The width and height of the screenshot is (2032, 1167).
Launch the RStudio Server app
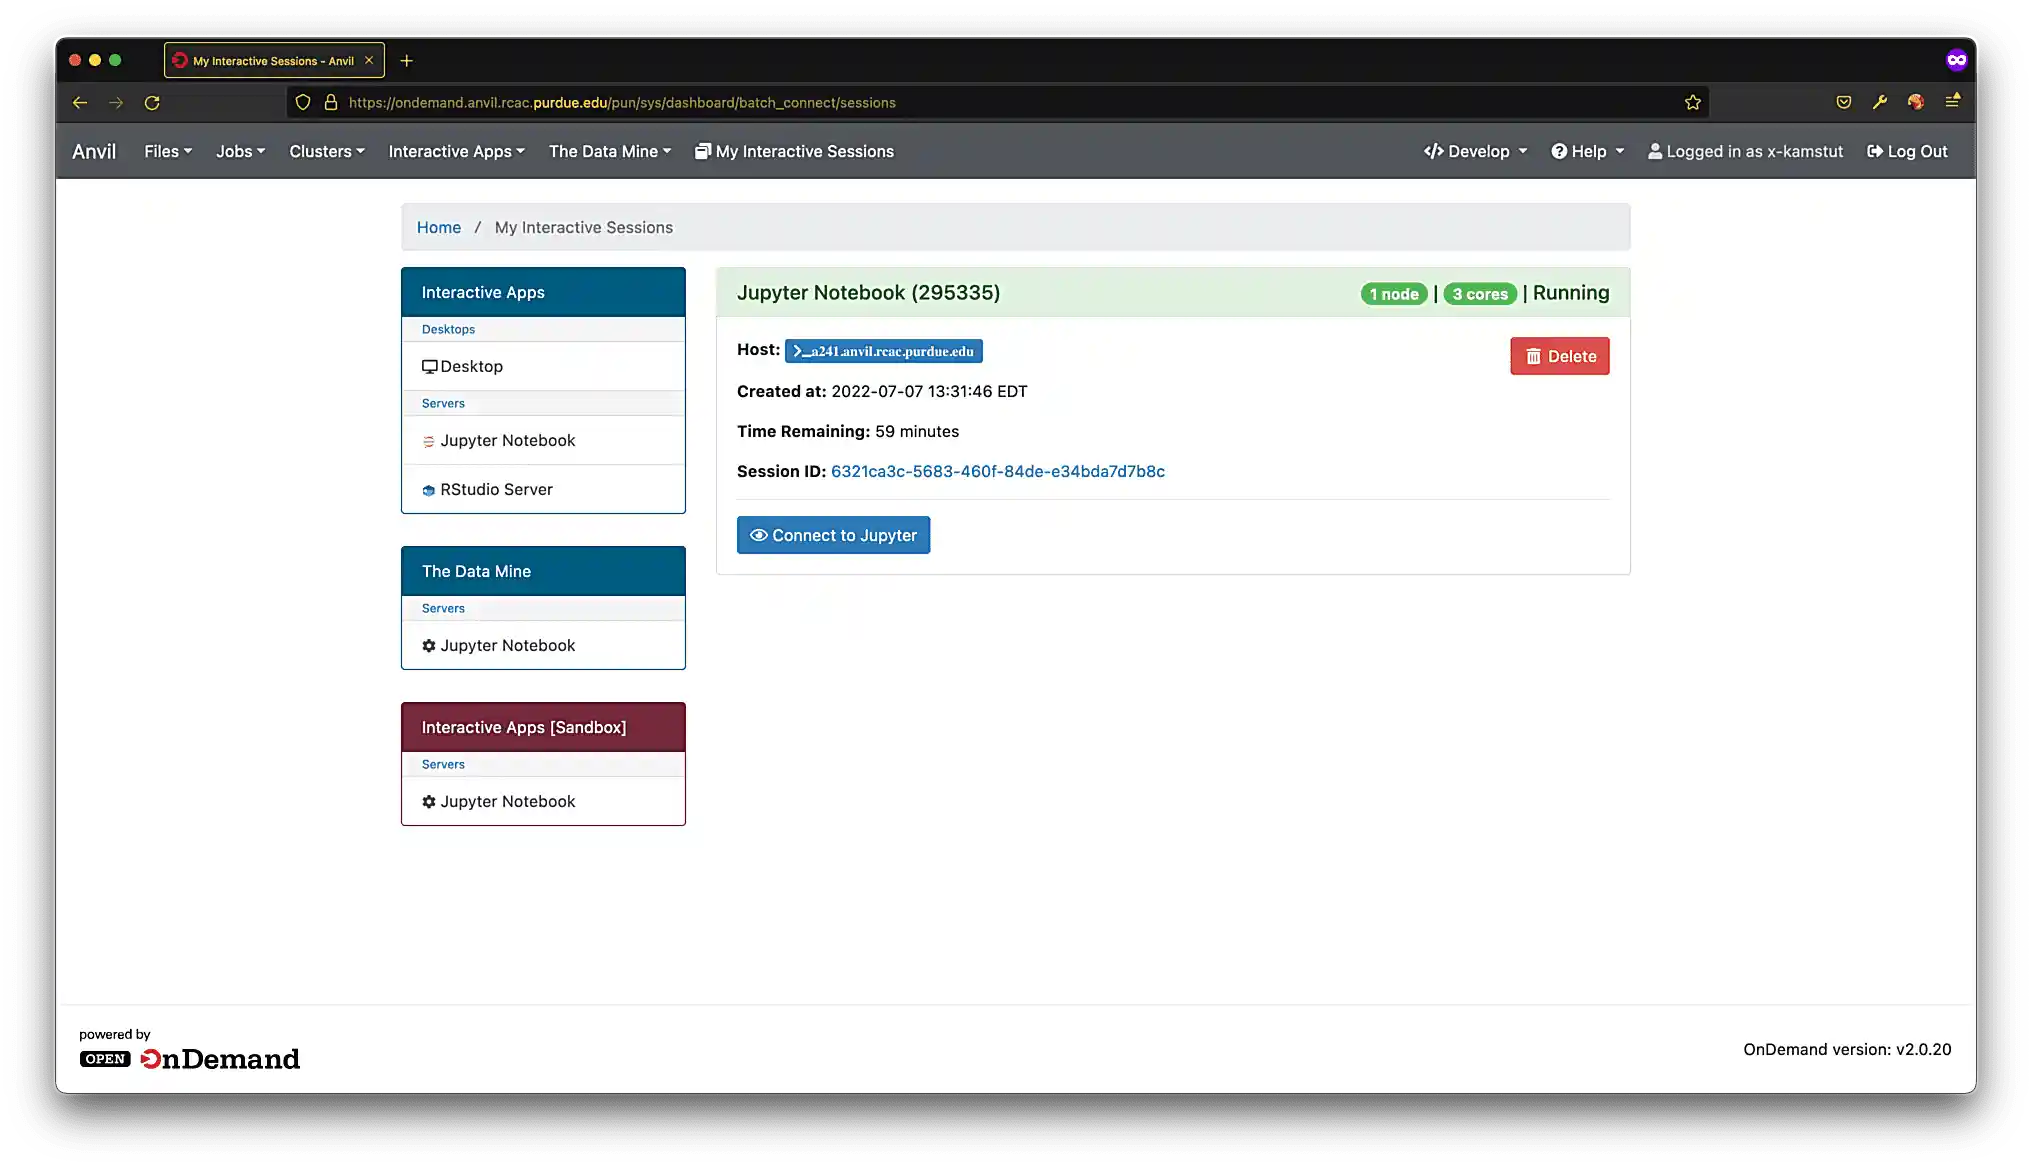tap(496, 489)
